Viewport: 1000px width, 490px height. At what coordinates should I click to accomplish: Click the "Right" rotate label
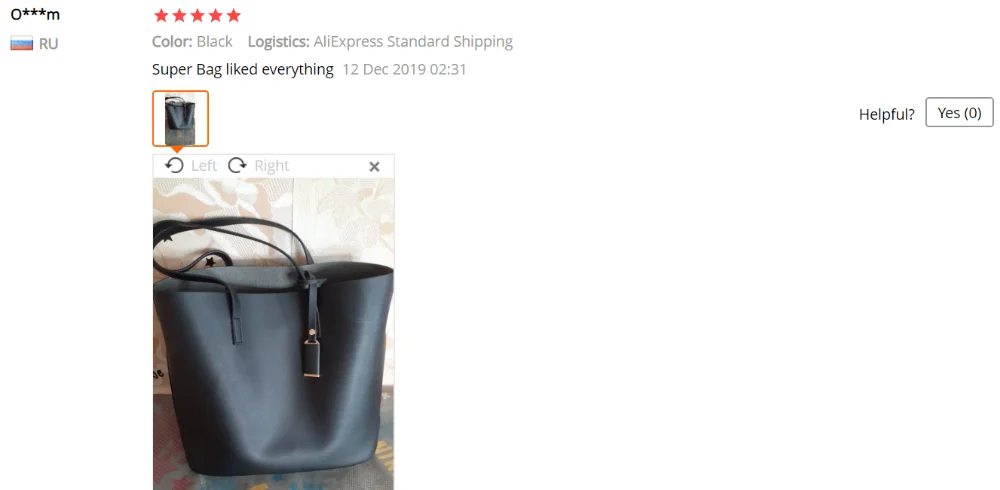272,166
